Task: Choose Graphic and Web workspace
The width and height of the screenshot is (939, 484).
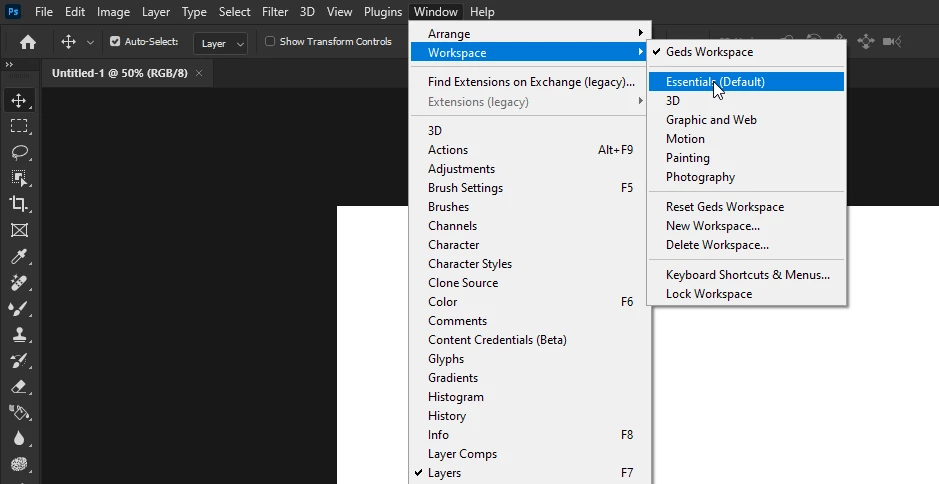Action: point(746,120)
